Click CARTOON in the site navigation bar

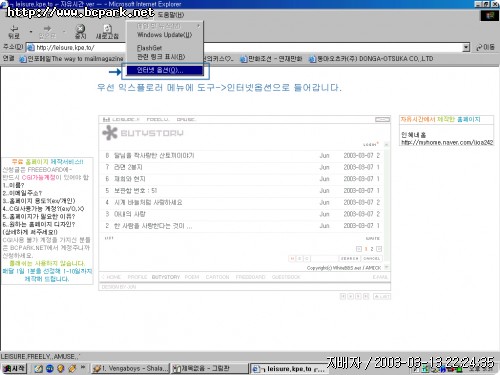217,277
